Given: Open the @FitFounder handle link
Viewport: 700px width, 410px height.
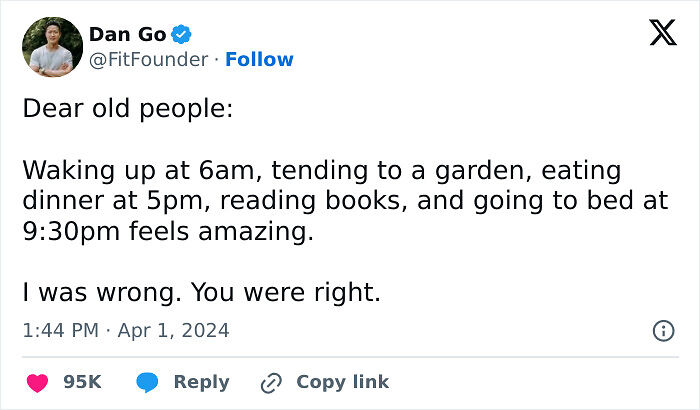Looking at the screenshot, I should [x=148, y=60].
